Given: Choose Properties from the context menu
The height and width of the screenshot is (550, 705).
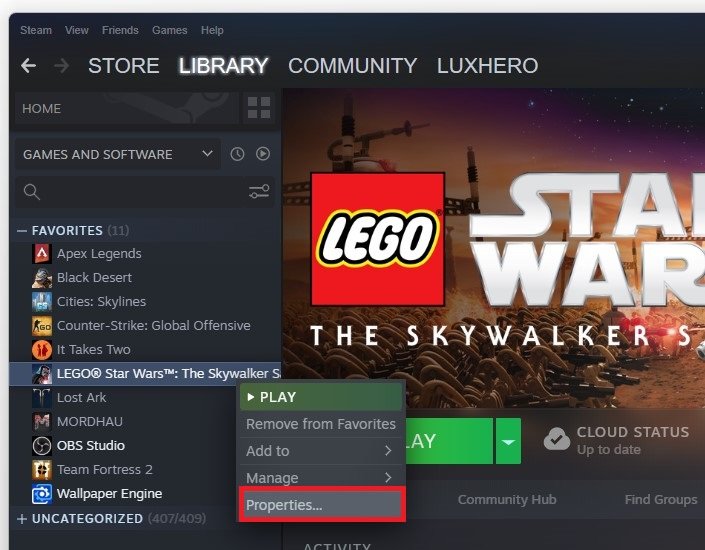Looking at the screenshot, I should [x=322, y=505].
